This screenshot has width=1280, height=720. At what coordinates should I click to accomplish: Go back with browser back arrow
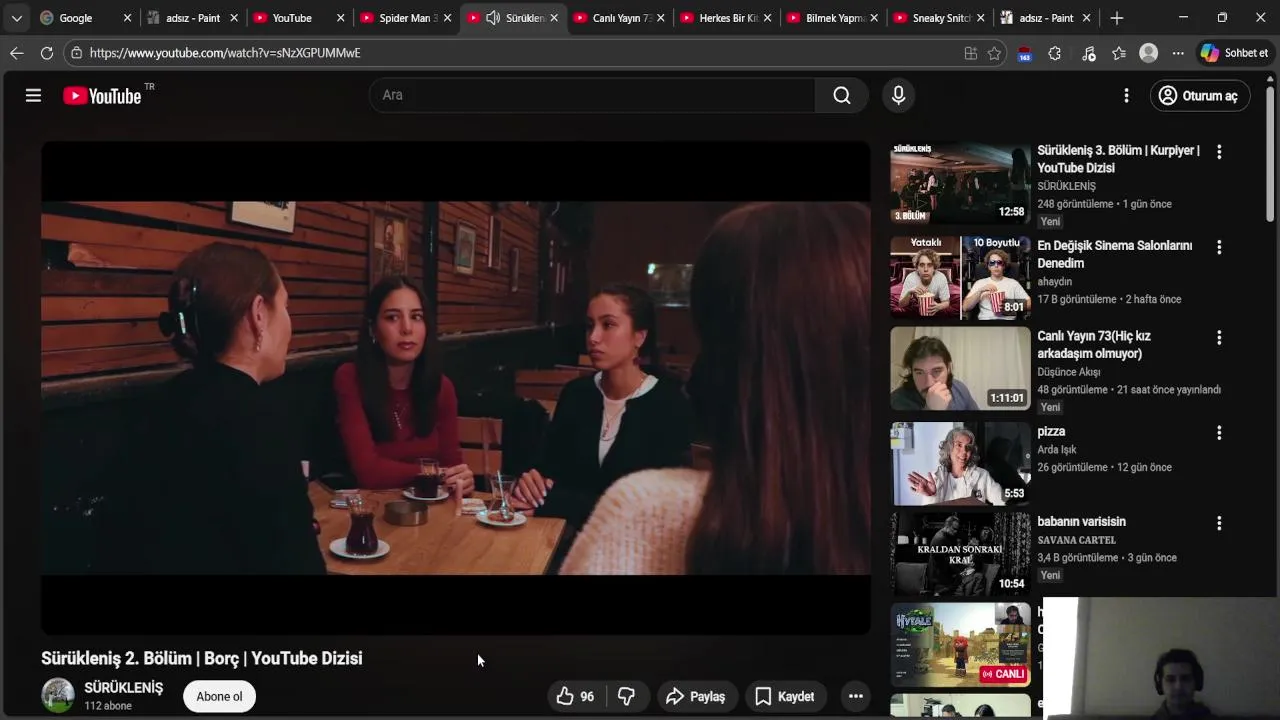point(17,53)
